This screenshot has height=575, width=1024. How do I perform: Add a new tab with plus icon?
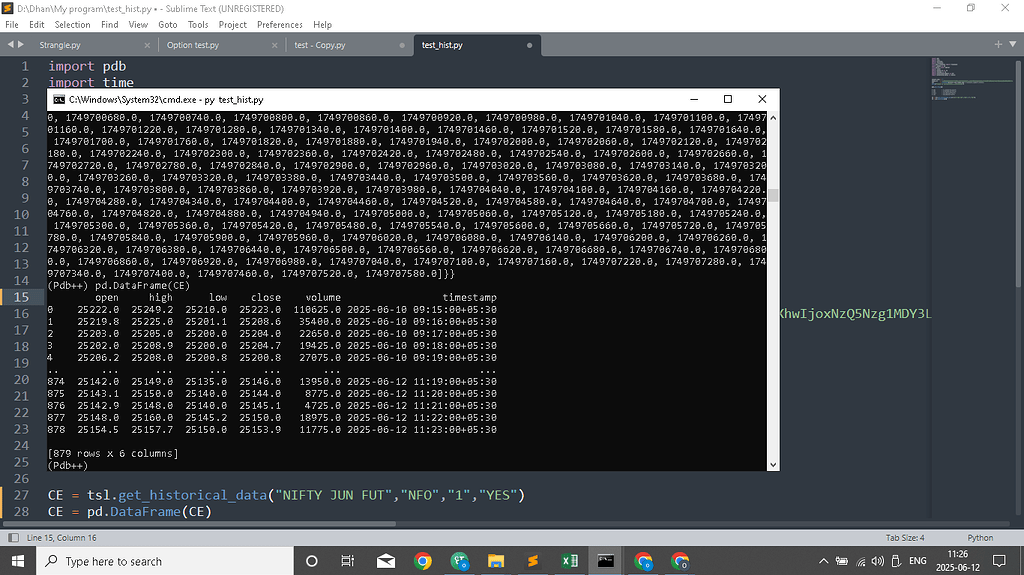[x=998, y=44]
